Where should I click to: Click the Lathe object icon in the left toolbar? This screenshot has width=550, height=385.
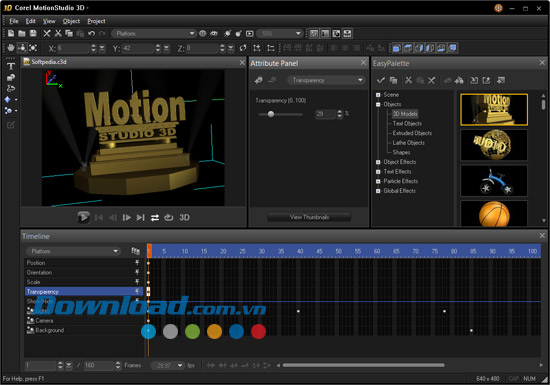point(11,88)
